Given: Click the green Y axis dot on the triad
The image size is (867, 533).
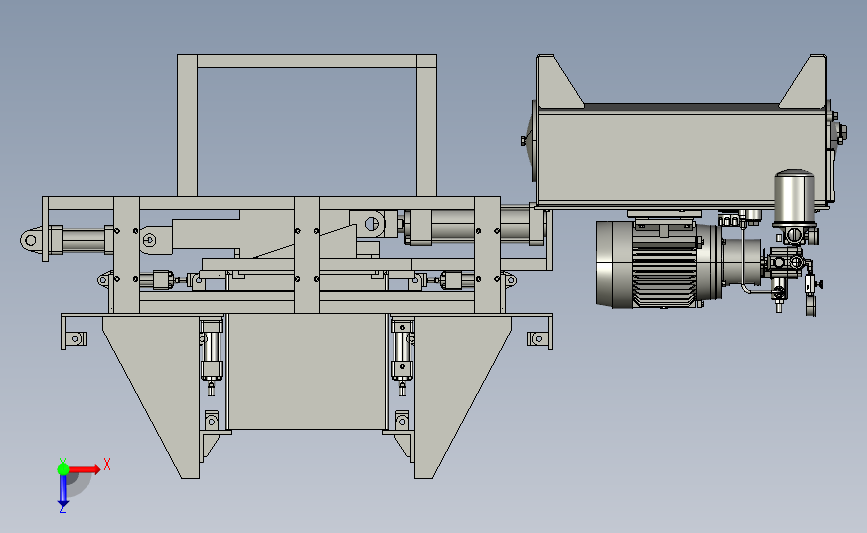Looking at the screenshot, I should click(x=63, y=469).
